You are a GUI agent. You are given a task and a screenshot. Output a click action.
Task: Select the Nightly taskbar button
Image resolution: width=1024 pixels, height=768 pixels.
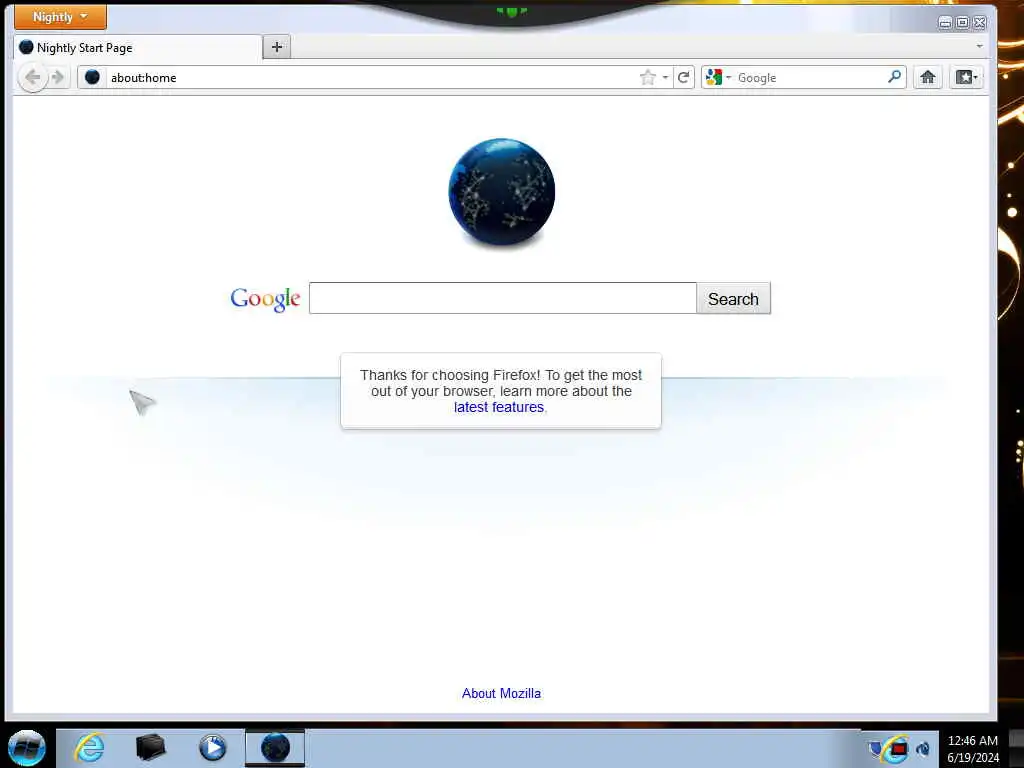[x=275, y=748]
